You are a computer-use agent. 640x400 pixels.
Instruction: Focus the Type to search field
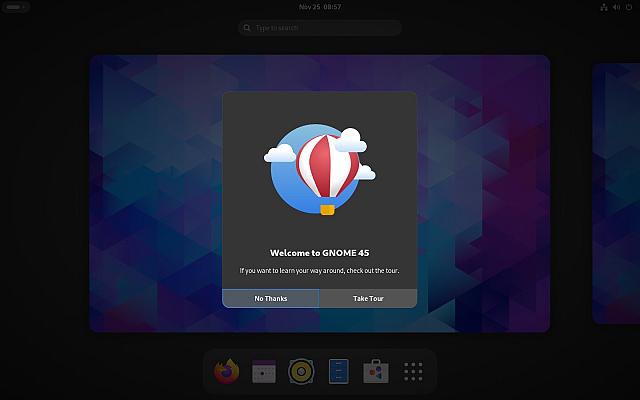320,28
